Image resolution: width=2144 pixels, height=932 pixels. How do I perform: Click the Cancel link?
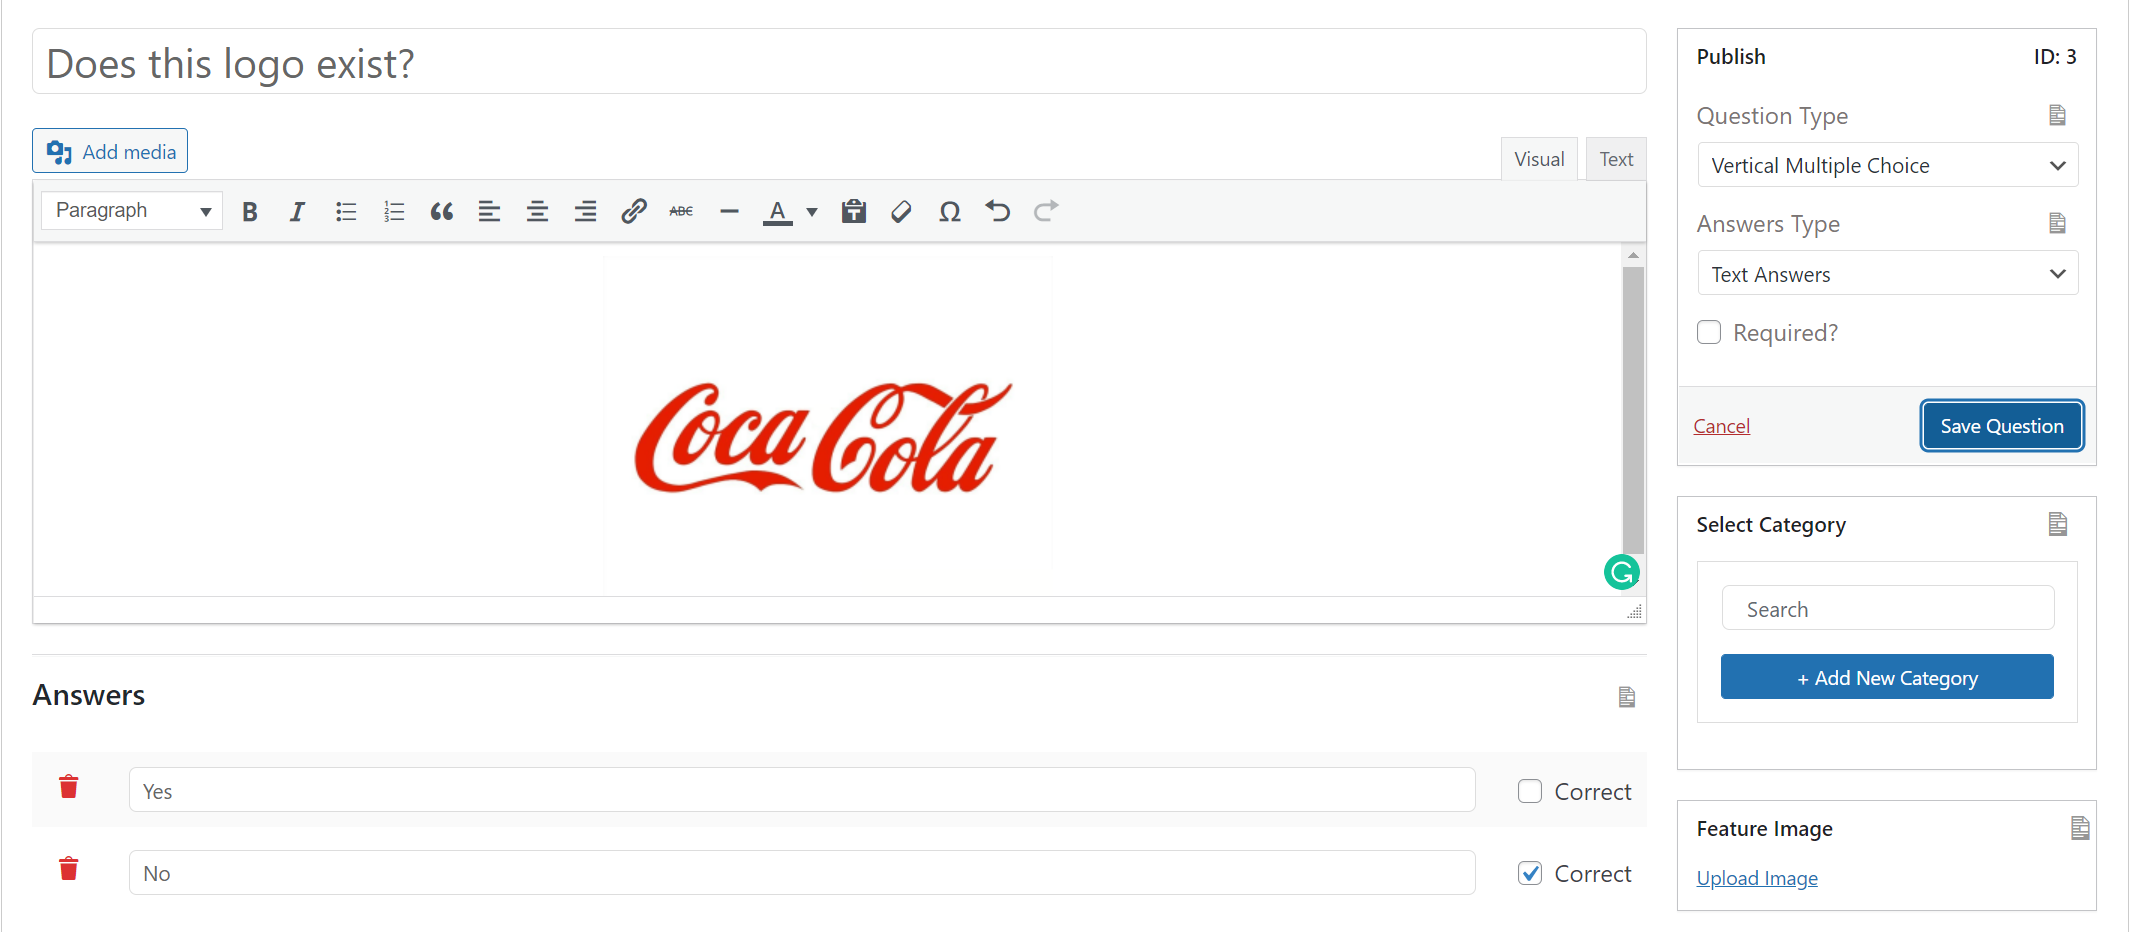tap(1721, 427)
